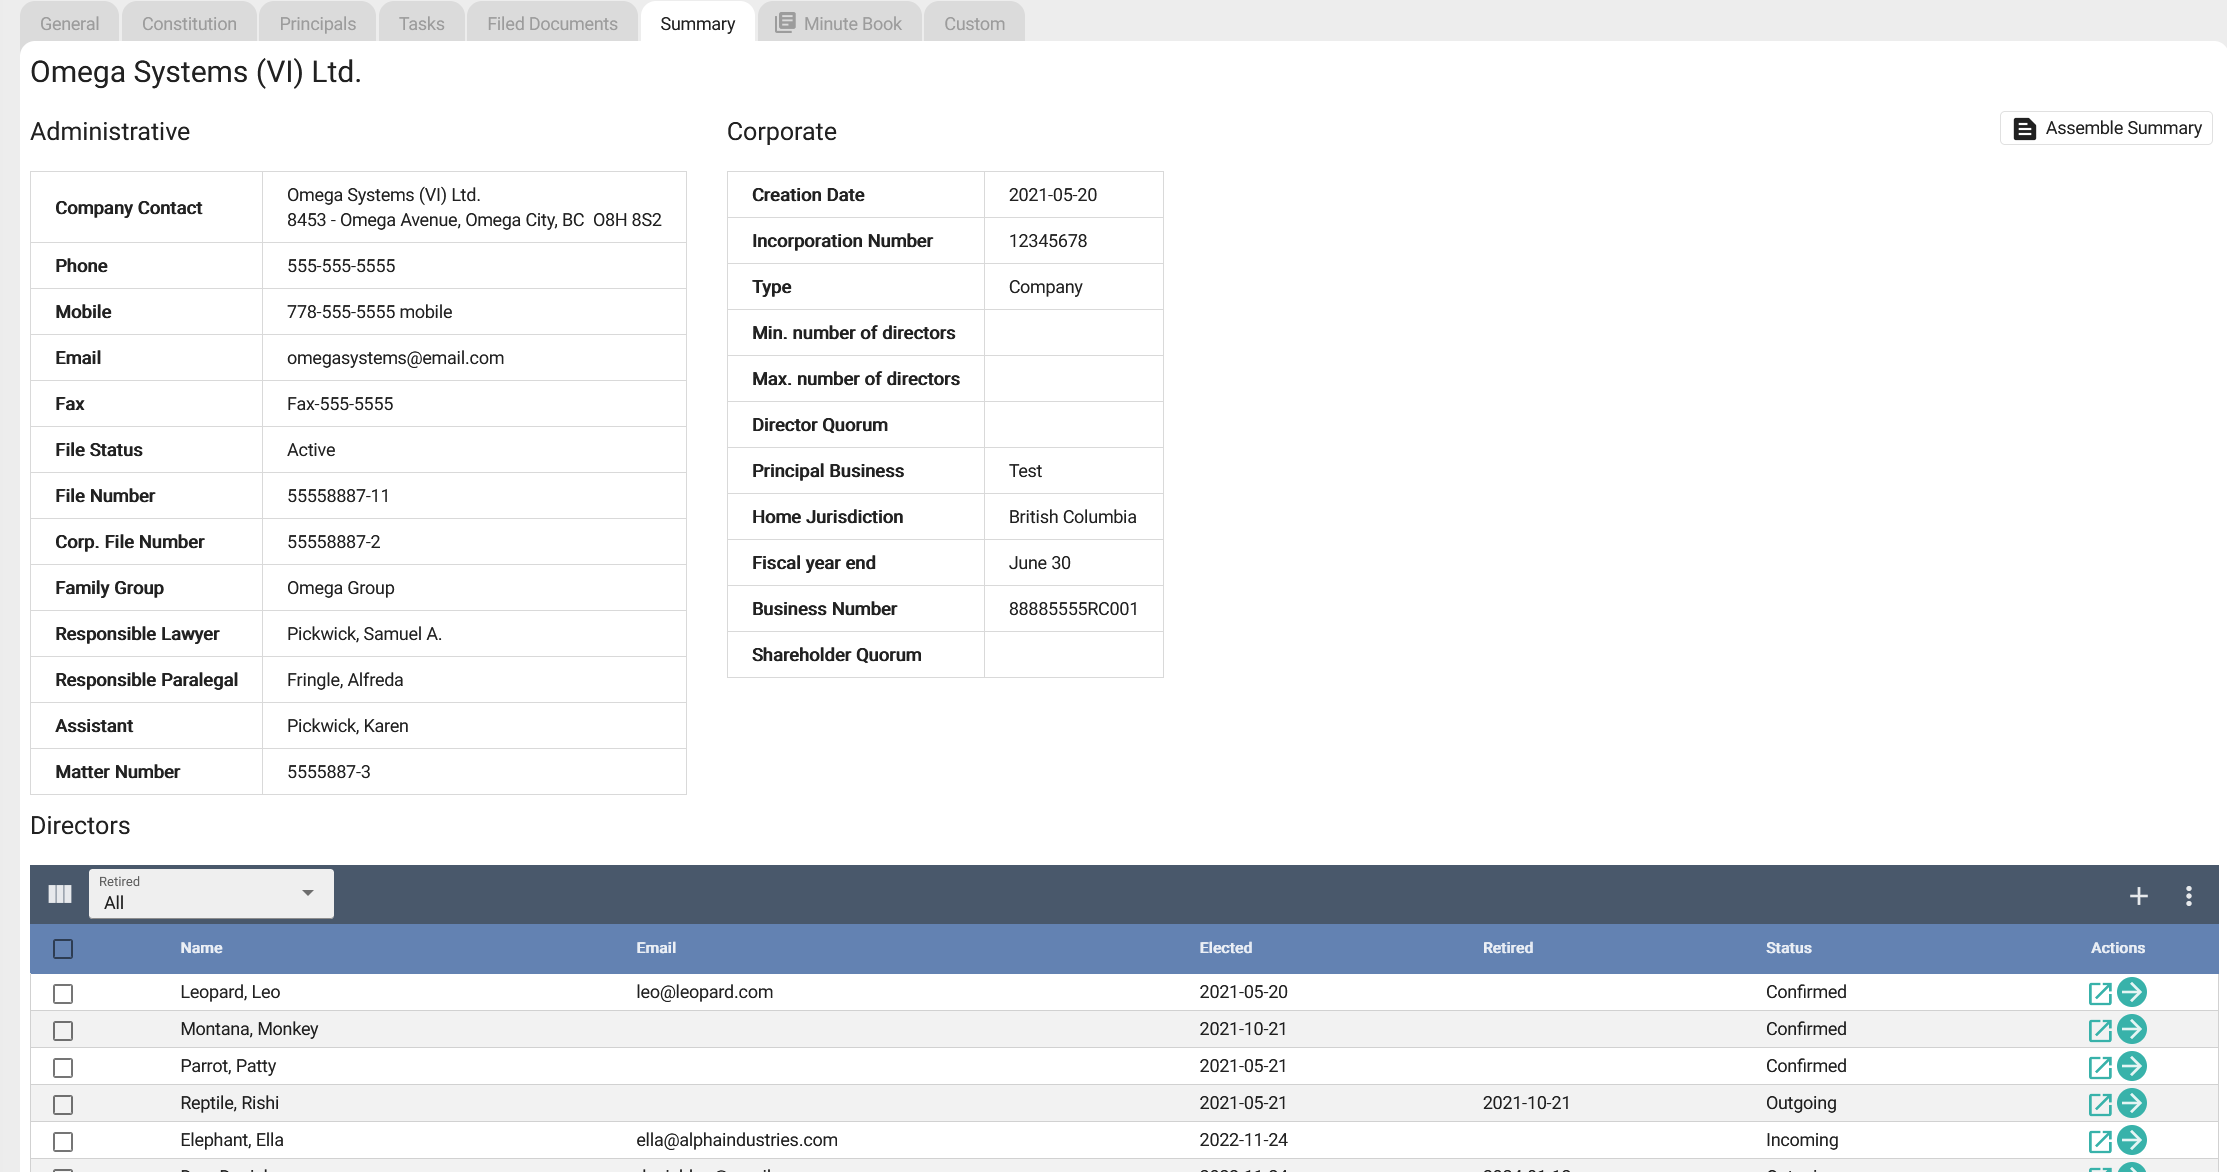The height and width of the screenshot is (1172, 2227).
Task: Switch to the Minute Book tab
Action: tap(839, 23)
